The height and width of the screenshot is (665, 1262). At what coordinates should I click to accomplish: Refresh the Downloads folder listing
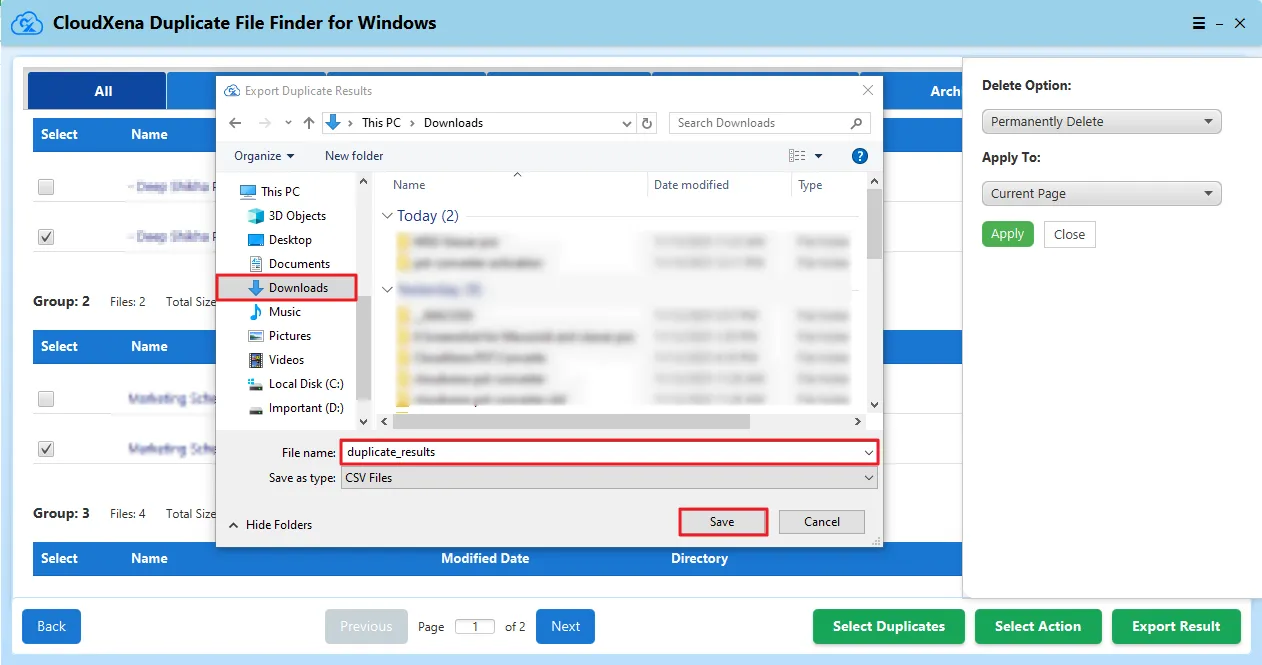pyautogui.click(x=648, y=123)
